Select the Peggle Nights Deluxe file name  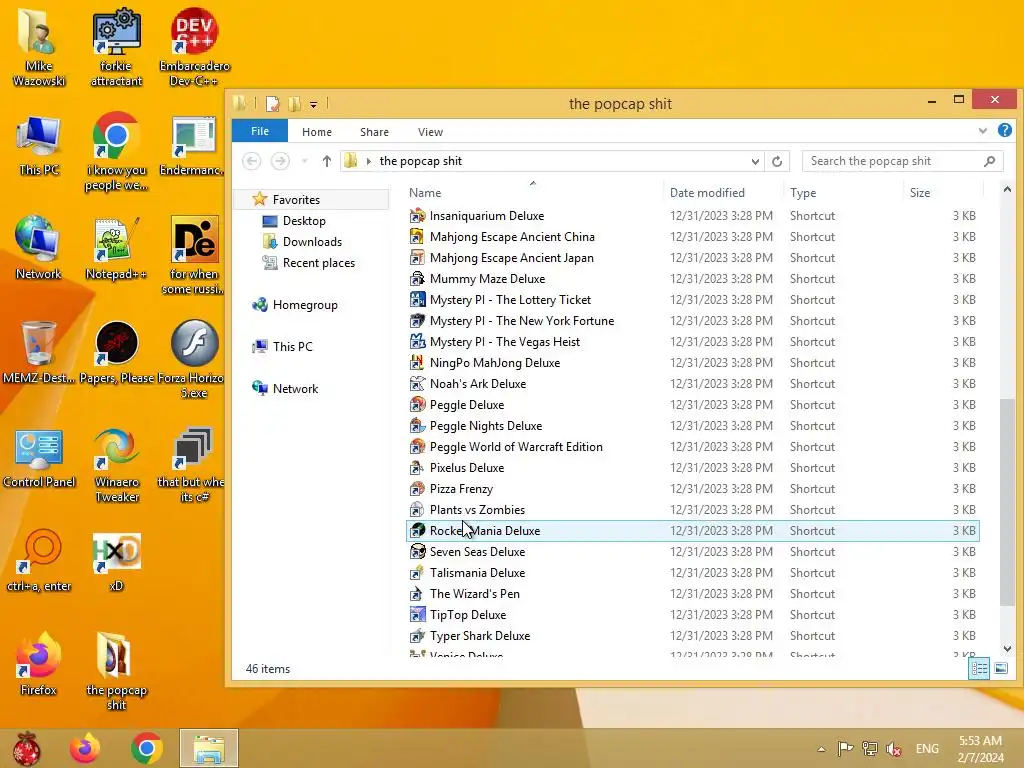[x=486, y=426]
